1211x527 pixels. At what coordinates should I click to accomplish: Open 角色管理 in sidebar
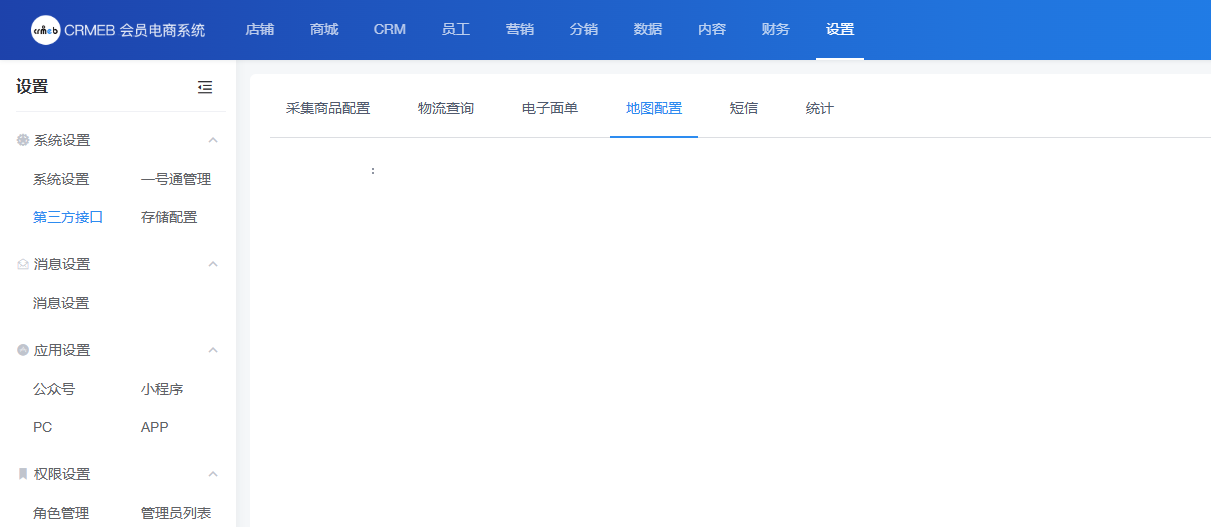click(61, 513)
